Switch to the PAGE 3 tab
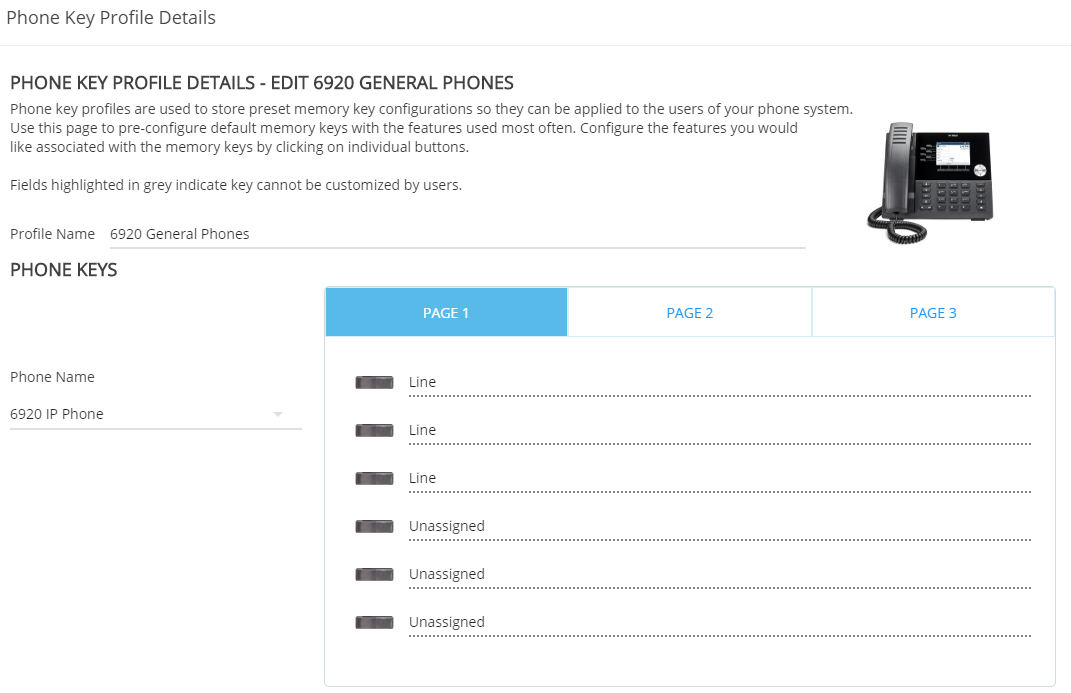The image size is (1071, 693). tap(933, 313)
